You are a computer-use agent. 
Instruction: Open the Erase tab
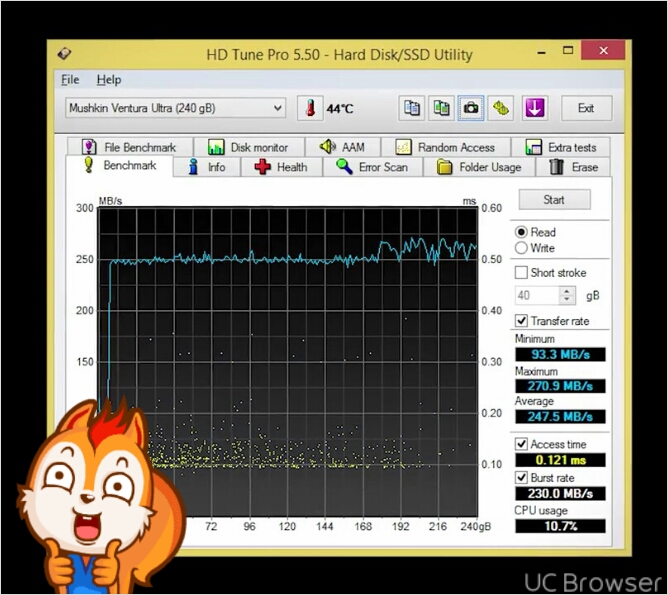pos(573,167)
